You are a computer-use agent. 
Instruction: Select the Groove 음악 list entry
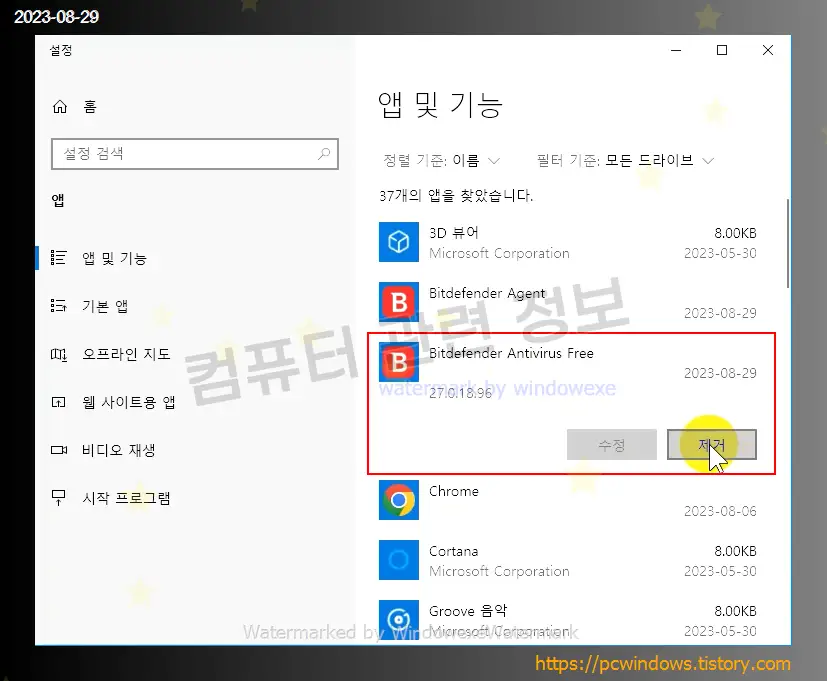(568, 620)
